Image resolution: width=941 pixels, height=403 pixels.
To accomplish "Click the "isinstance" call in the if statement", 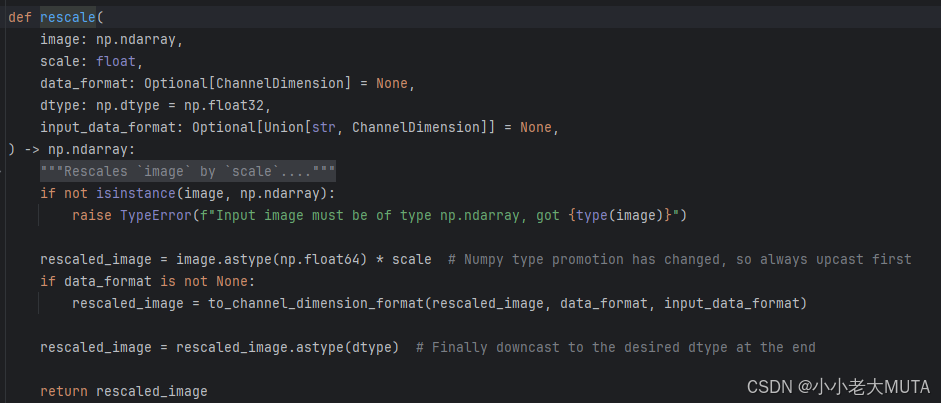I will (136, 194).
